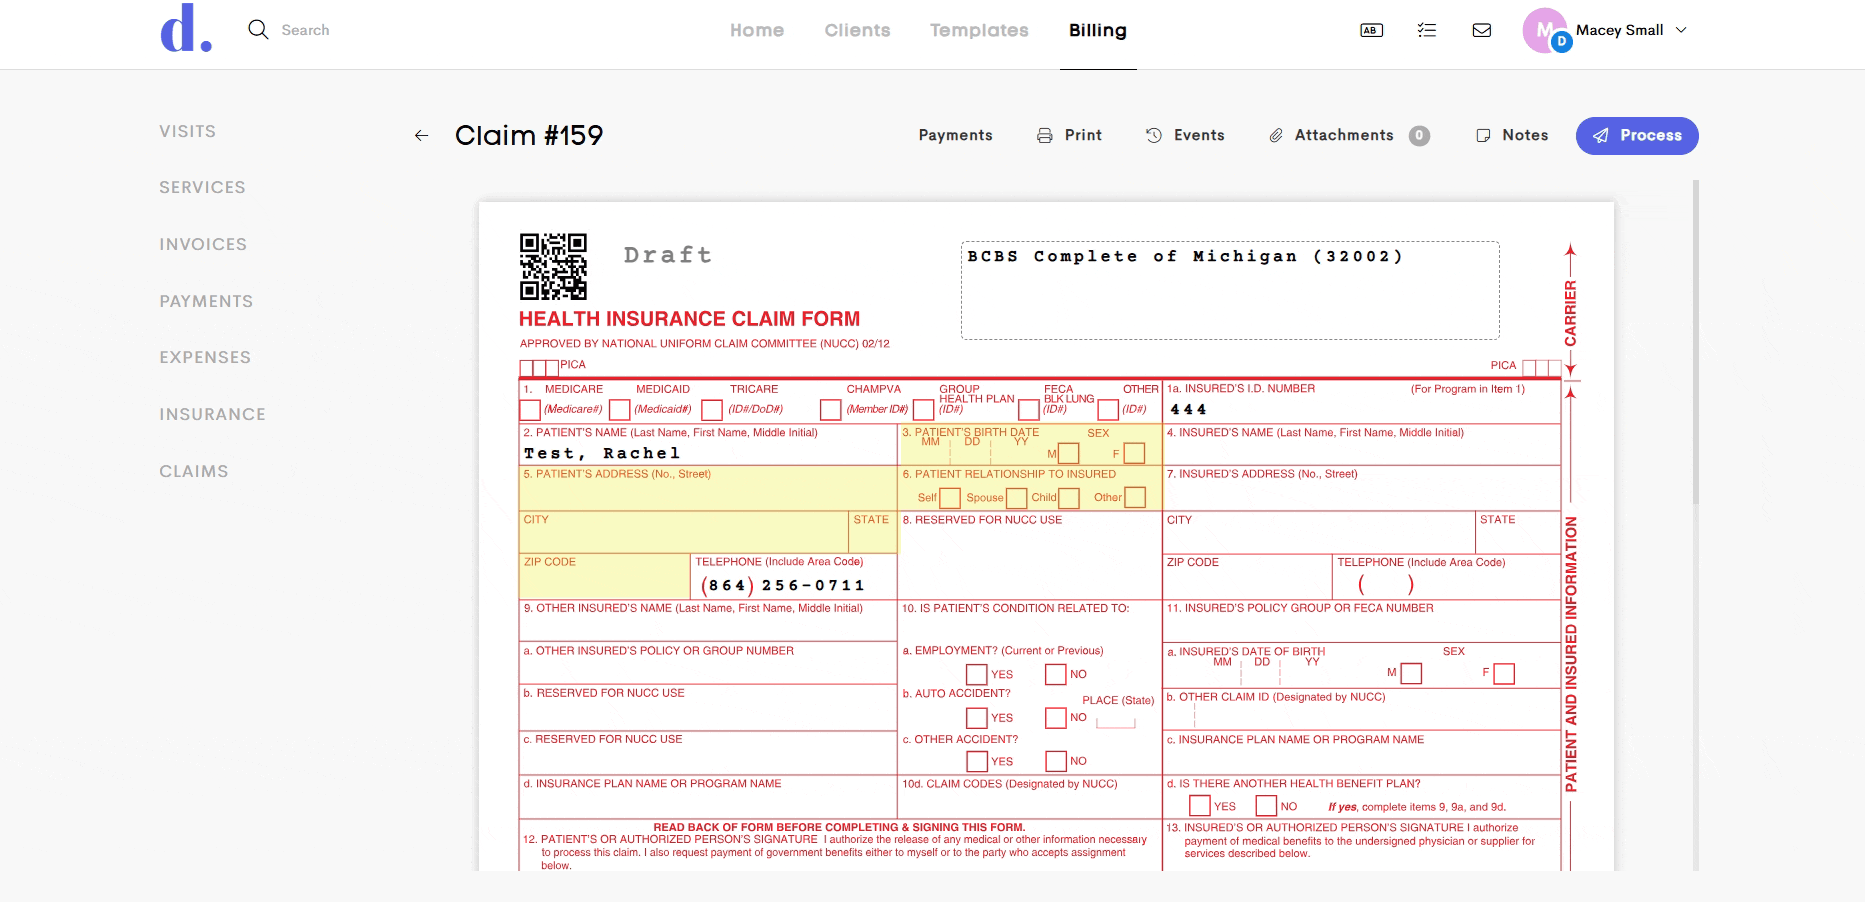
Task: Click the app logo in the header
Action: coord(186,29)
